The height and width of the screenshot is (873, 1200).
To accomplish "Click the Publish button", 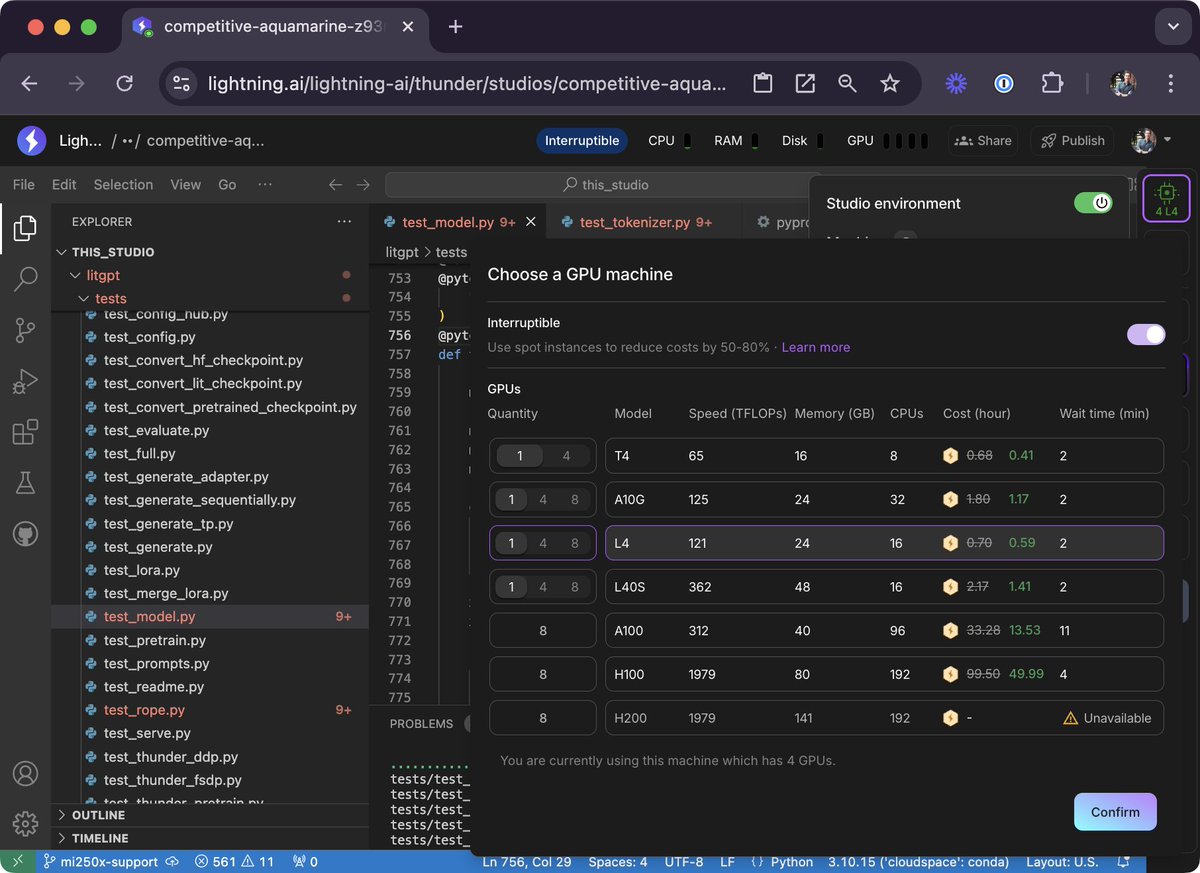I will [x=1072, y=141].
